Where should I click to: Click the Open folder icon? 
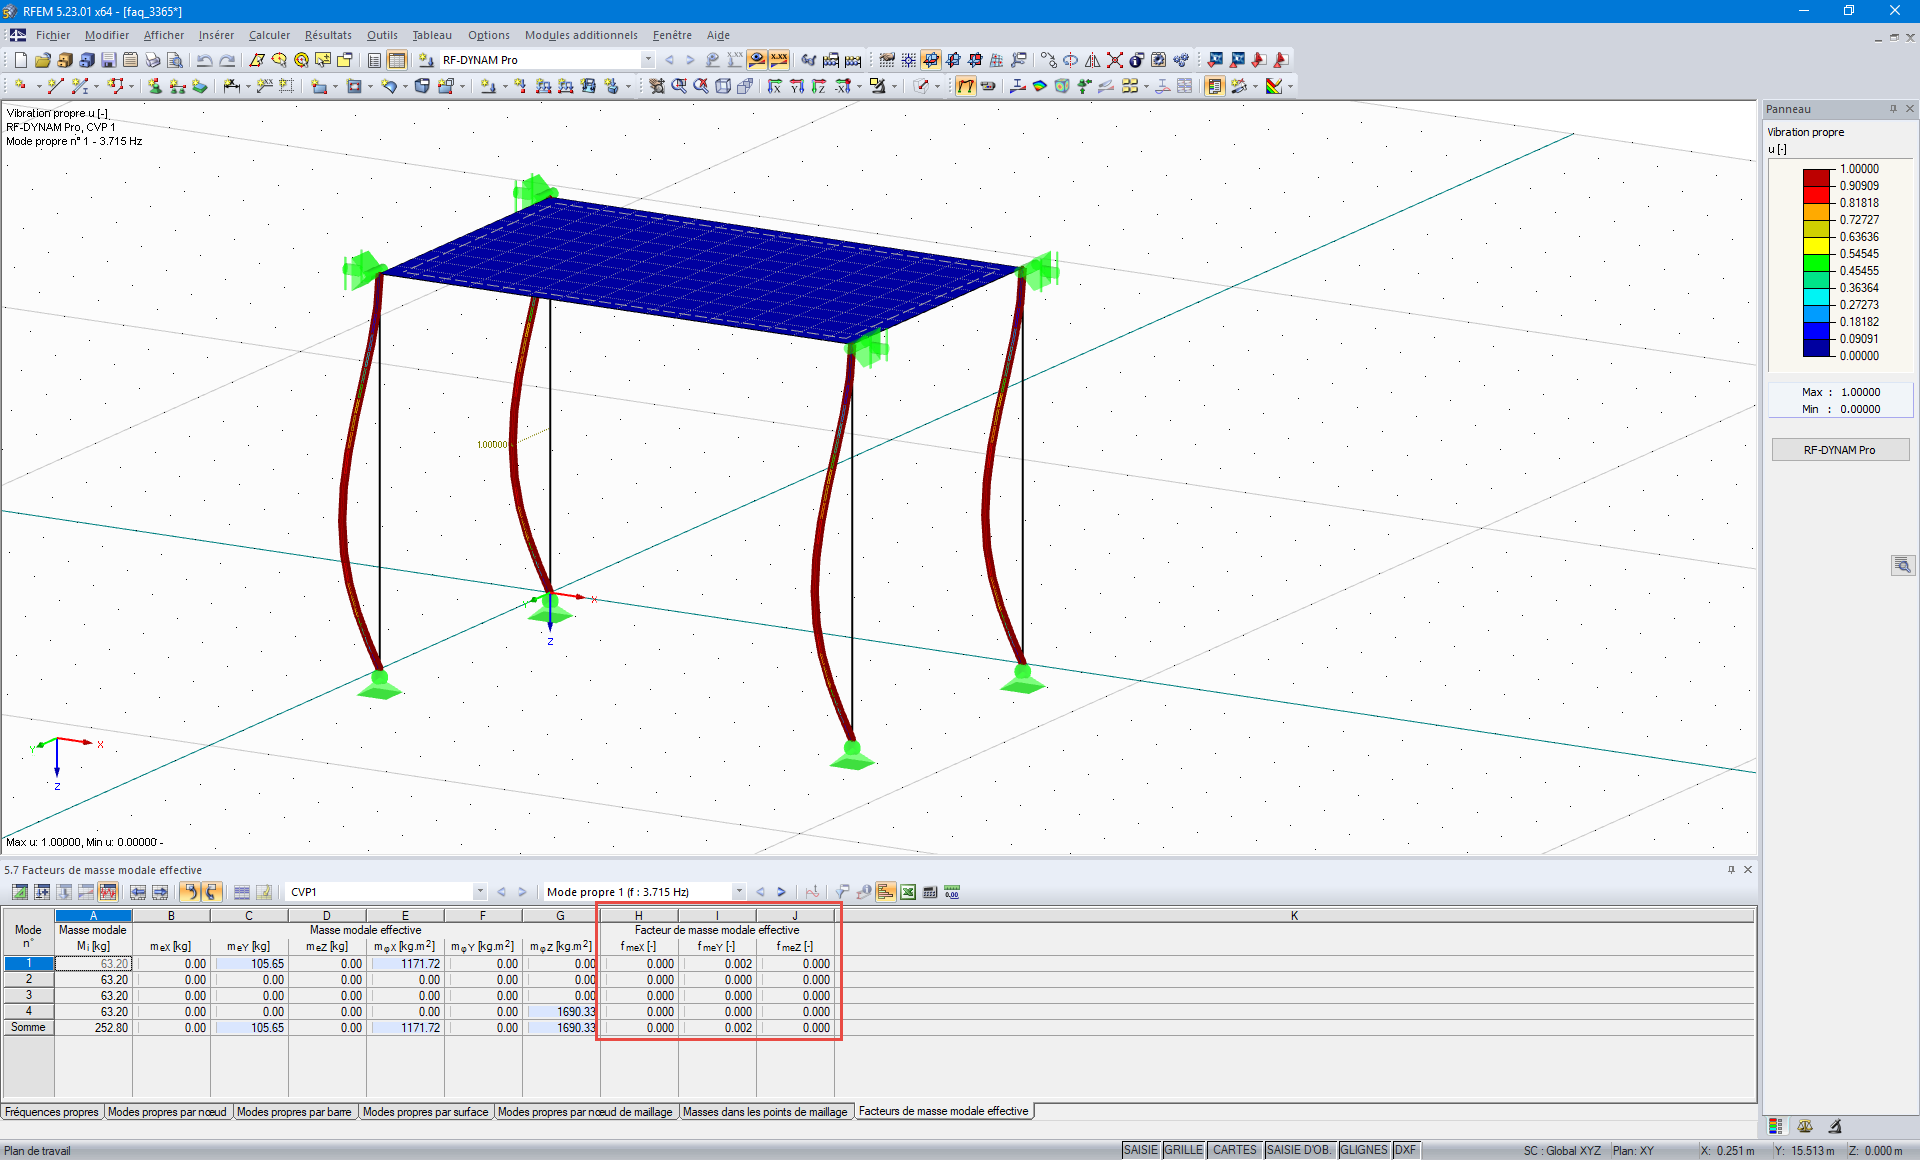pos(42,60)
